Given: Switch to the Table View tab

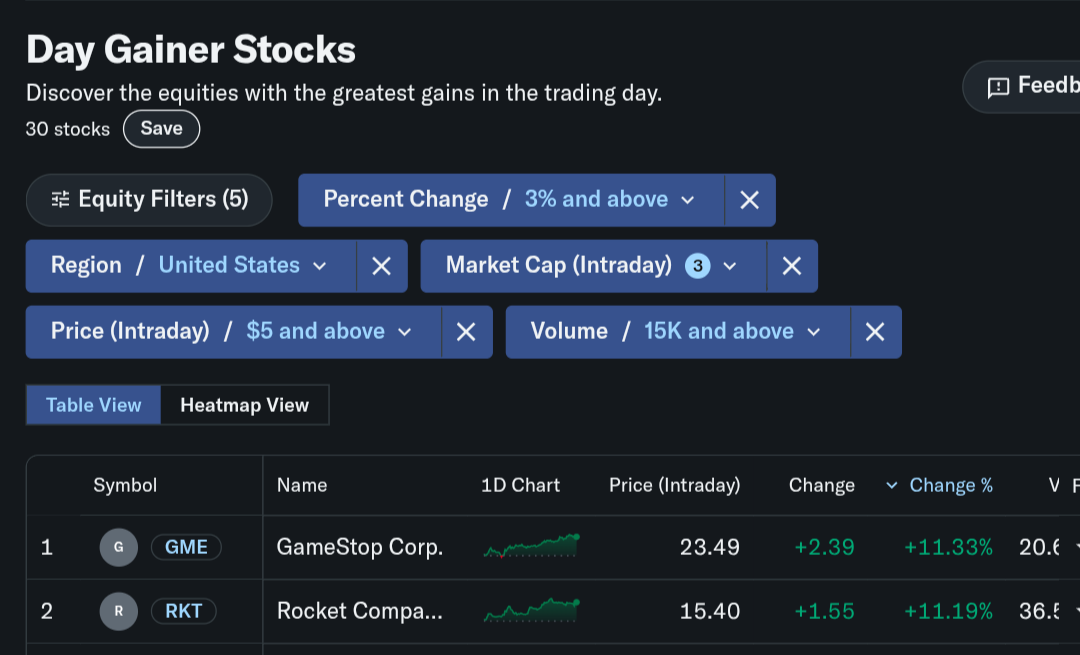Looking at the screenshot, I should tap(94, 405).
